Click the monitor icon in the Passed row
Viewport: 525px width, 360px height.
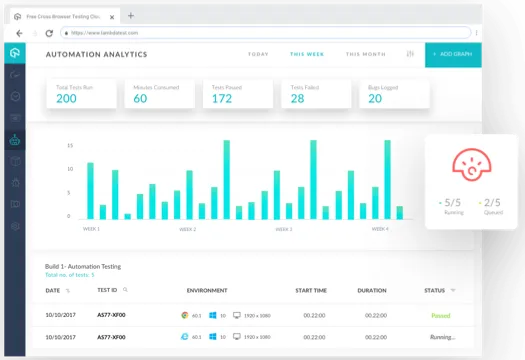237,315
